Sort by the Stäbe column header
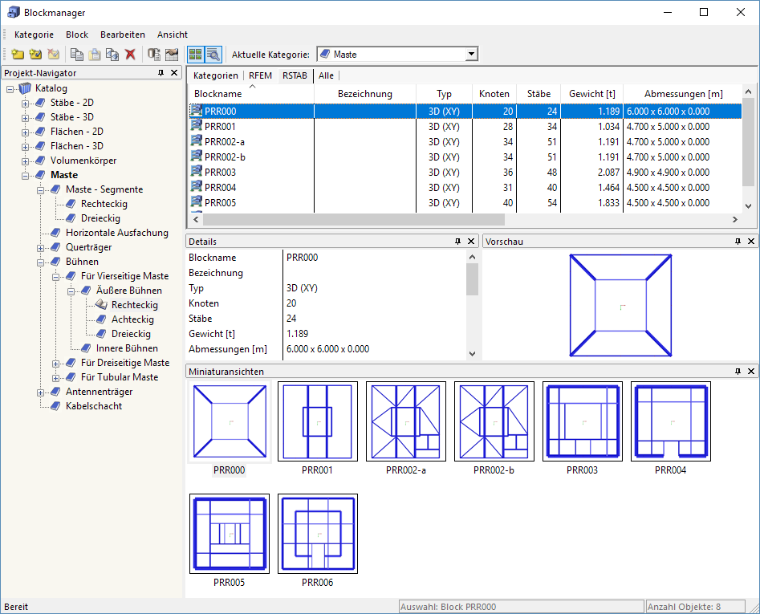The width and height of the screenshot is (760, 614). tap(538, 94)
